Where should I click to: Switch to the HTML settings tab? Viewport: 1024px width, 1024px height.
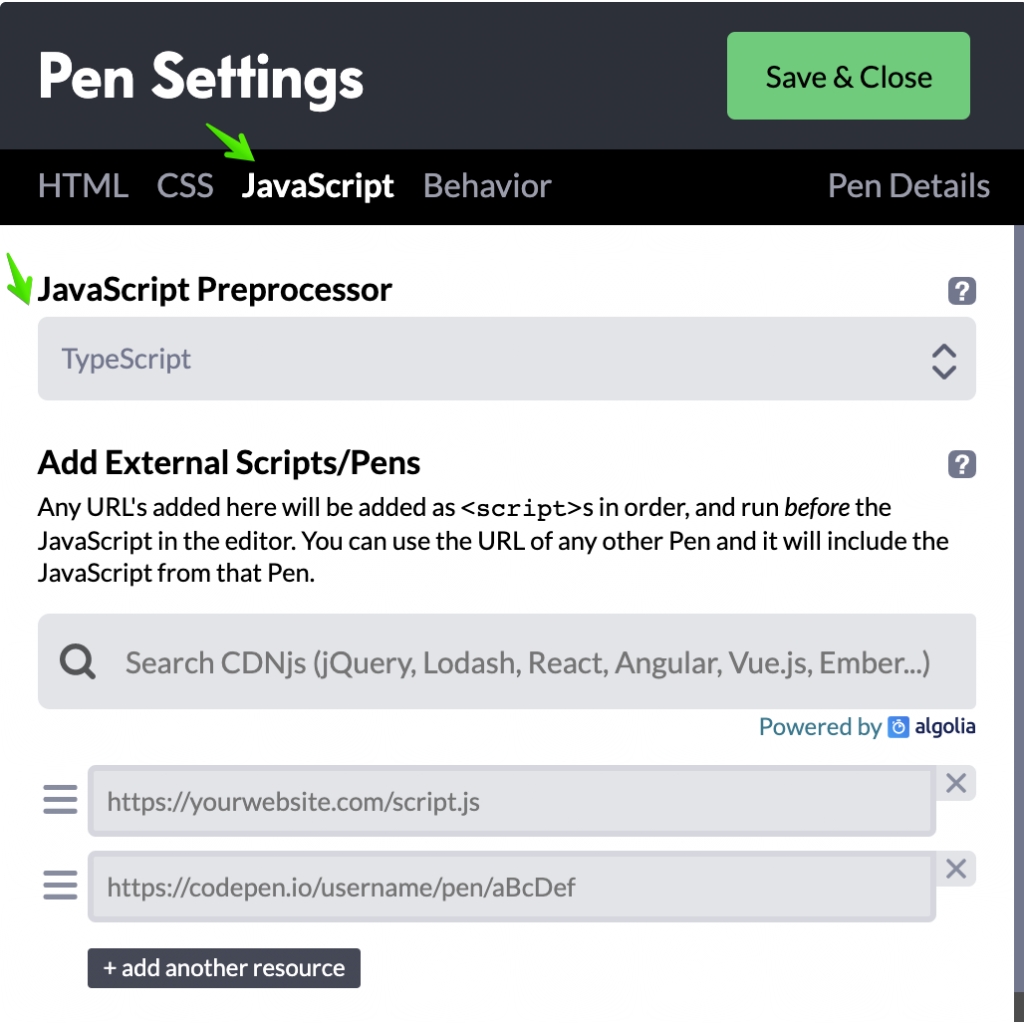point(83,186)
